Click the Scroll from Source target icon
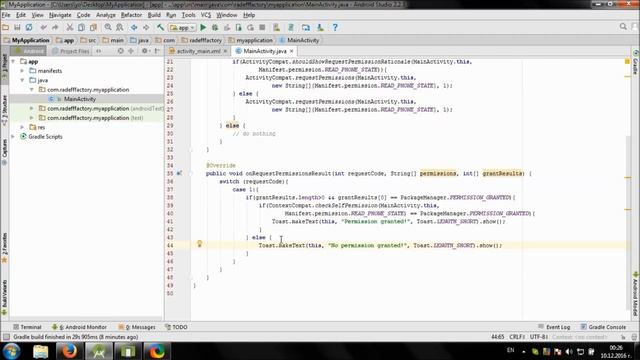640x360 pixels. (x=120, y=51)
